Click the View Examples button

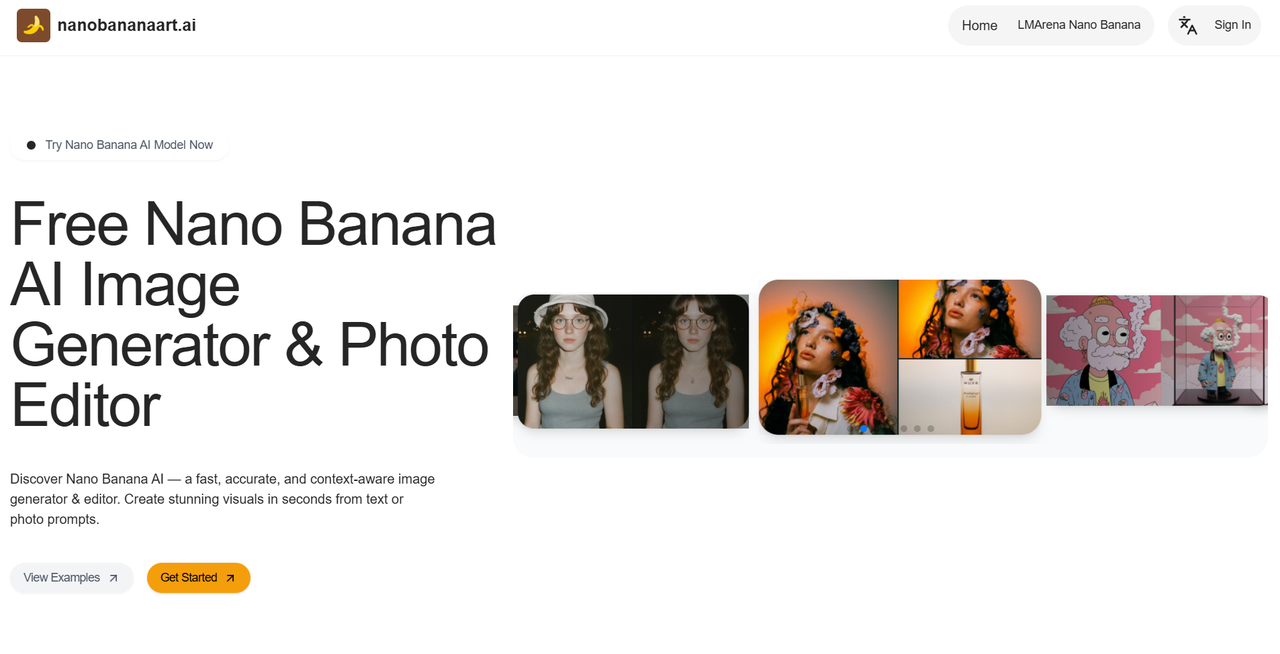click(x=72, y=578)
